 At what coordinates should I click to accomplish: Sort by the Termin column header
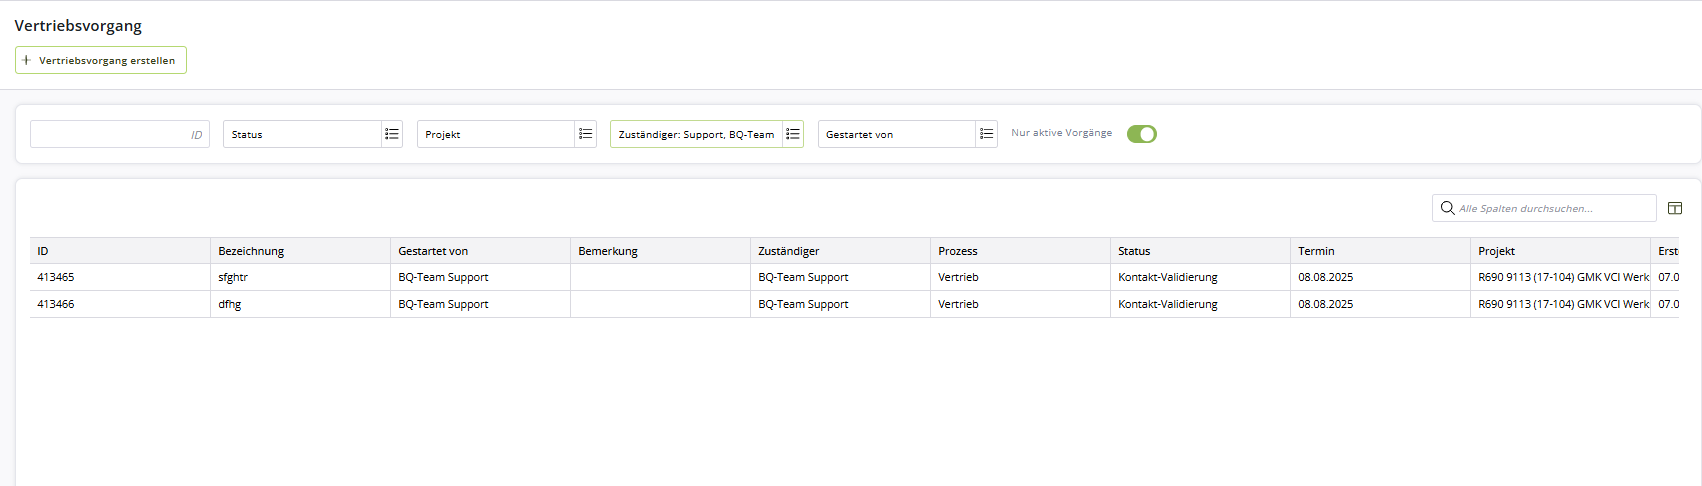pos(1316,251)
